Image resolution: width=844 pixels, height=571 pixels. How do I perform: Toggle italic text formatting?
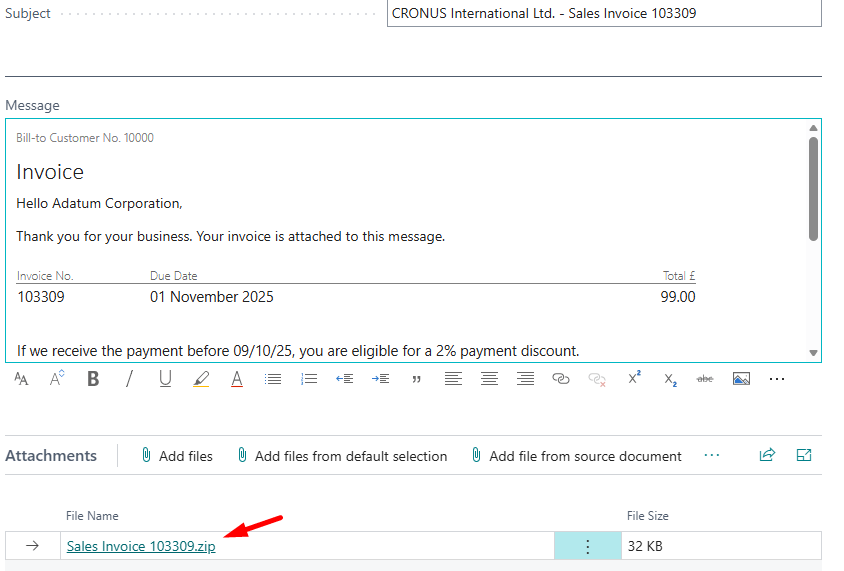click(x=129, y=379)
